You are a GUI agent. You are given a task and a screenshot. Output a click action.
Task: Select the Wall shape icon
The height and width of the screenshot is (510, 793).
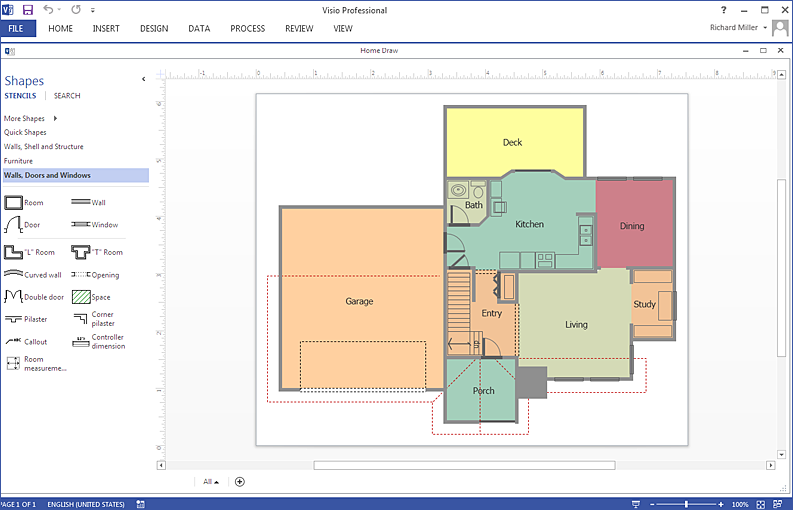point(80,202)
